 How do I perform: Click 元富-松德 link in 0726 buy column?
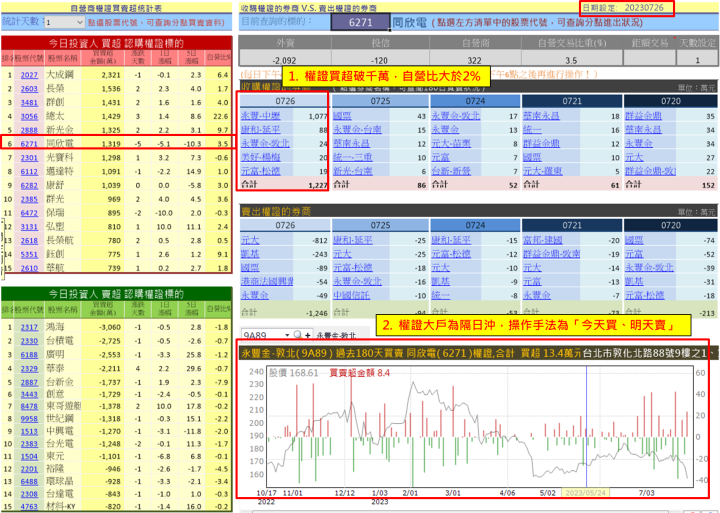(x=260, y=171)
